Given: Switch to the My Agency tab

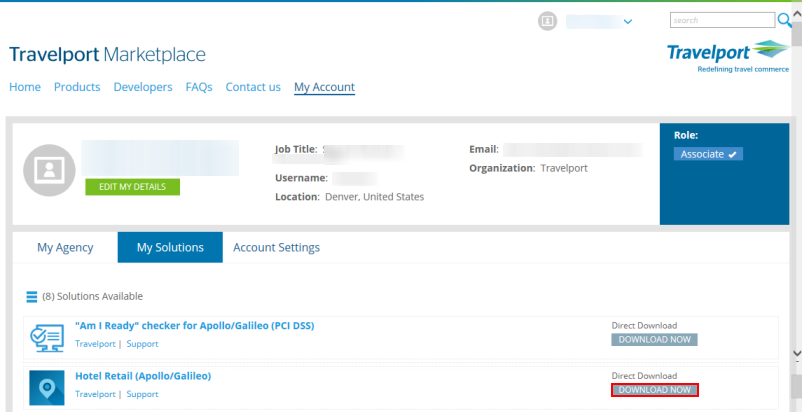Looking at the screenshot, I should tap(65, 247).
